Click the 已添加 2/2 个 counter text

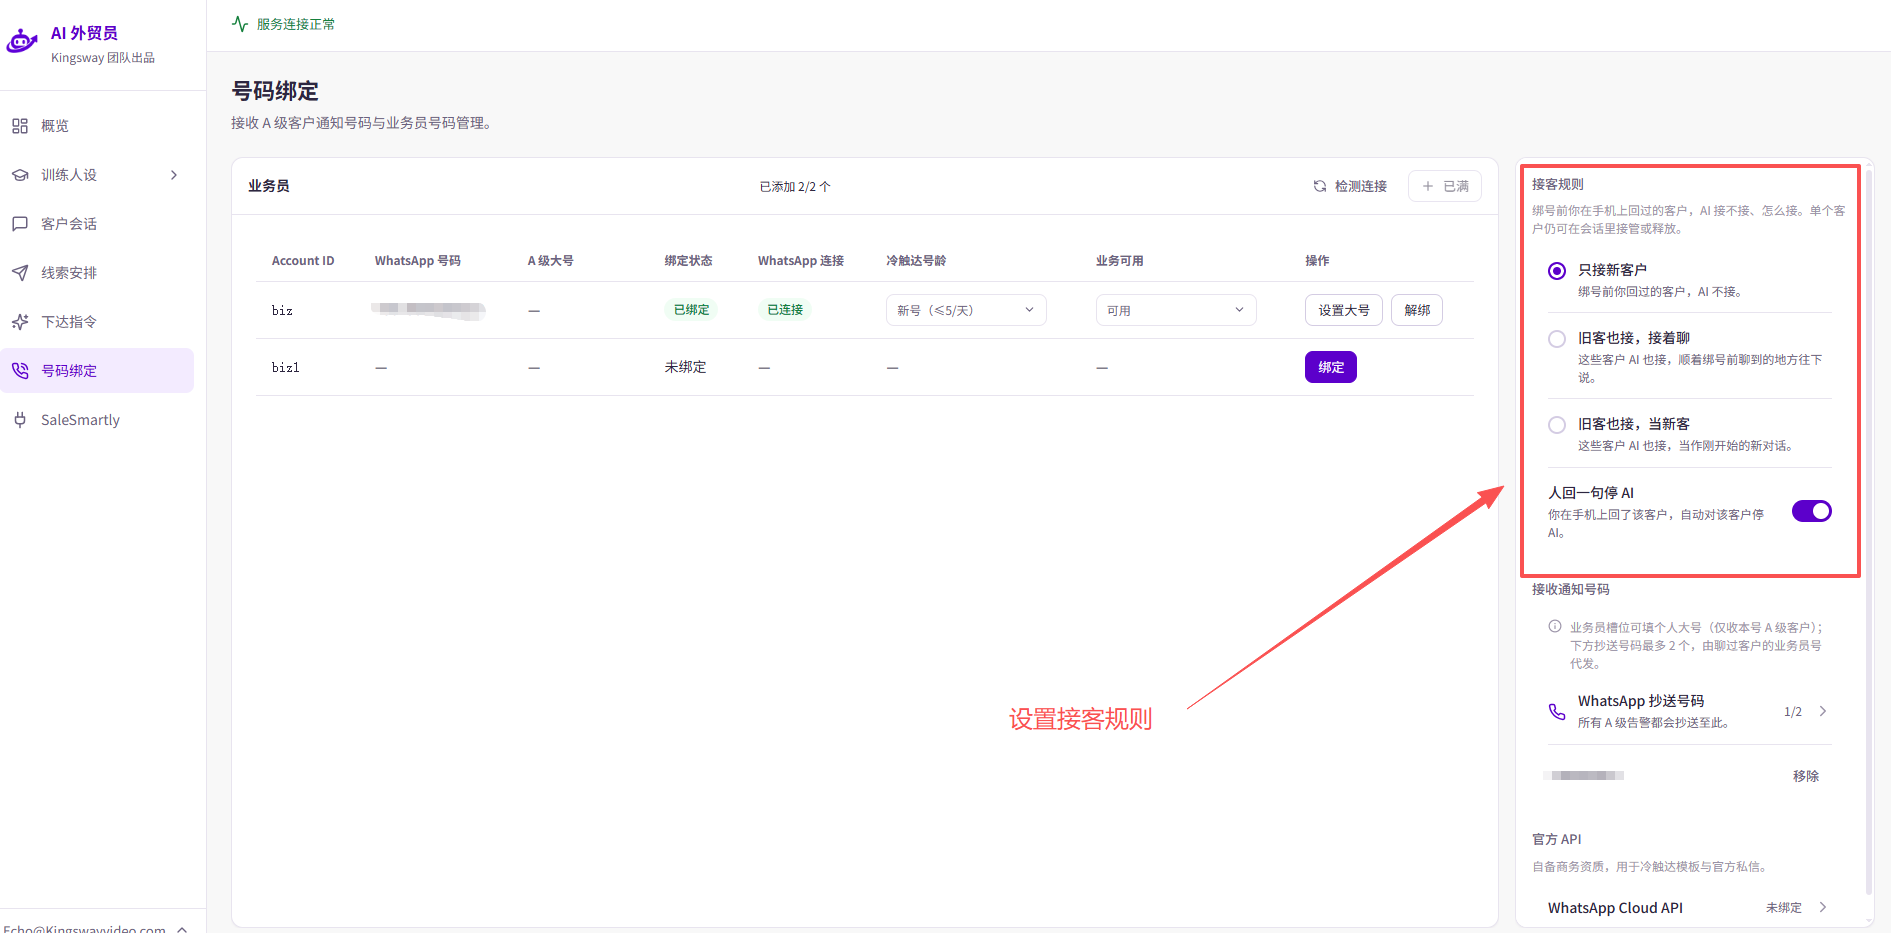pos(795,187)
